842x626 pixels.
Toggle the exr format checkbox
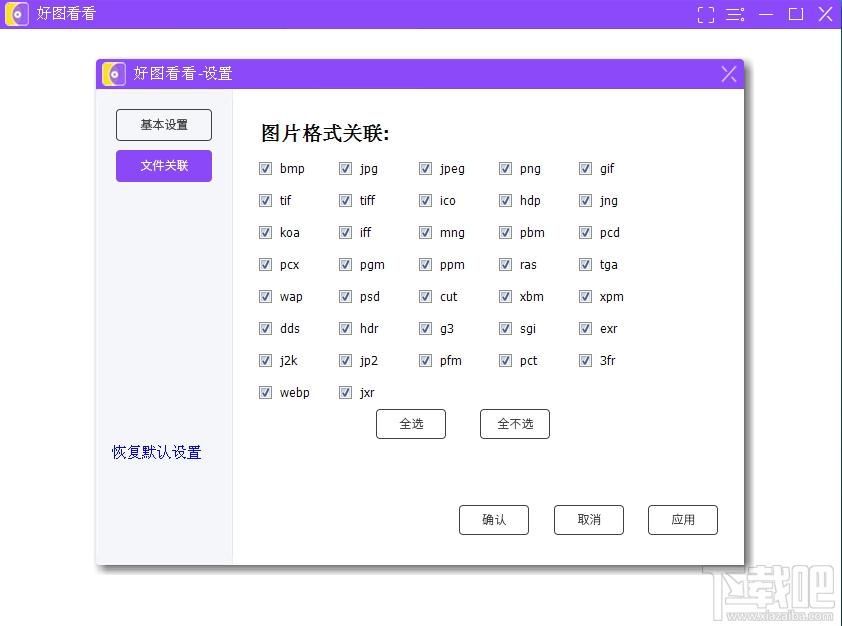(585, 329)
